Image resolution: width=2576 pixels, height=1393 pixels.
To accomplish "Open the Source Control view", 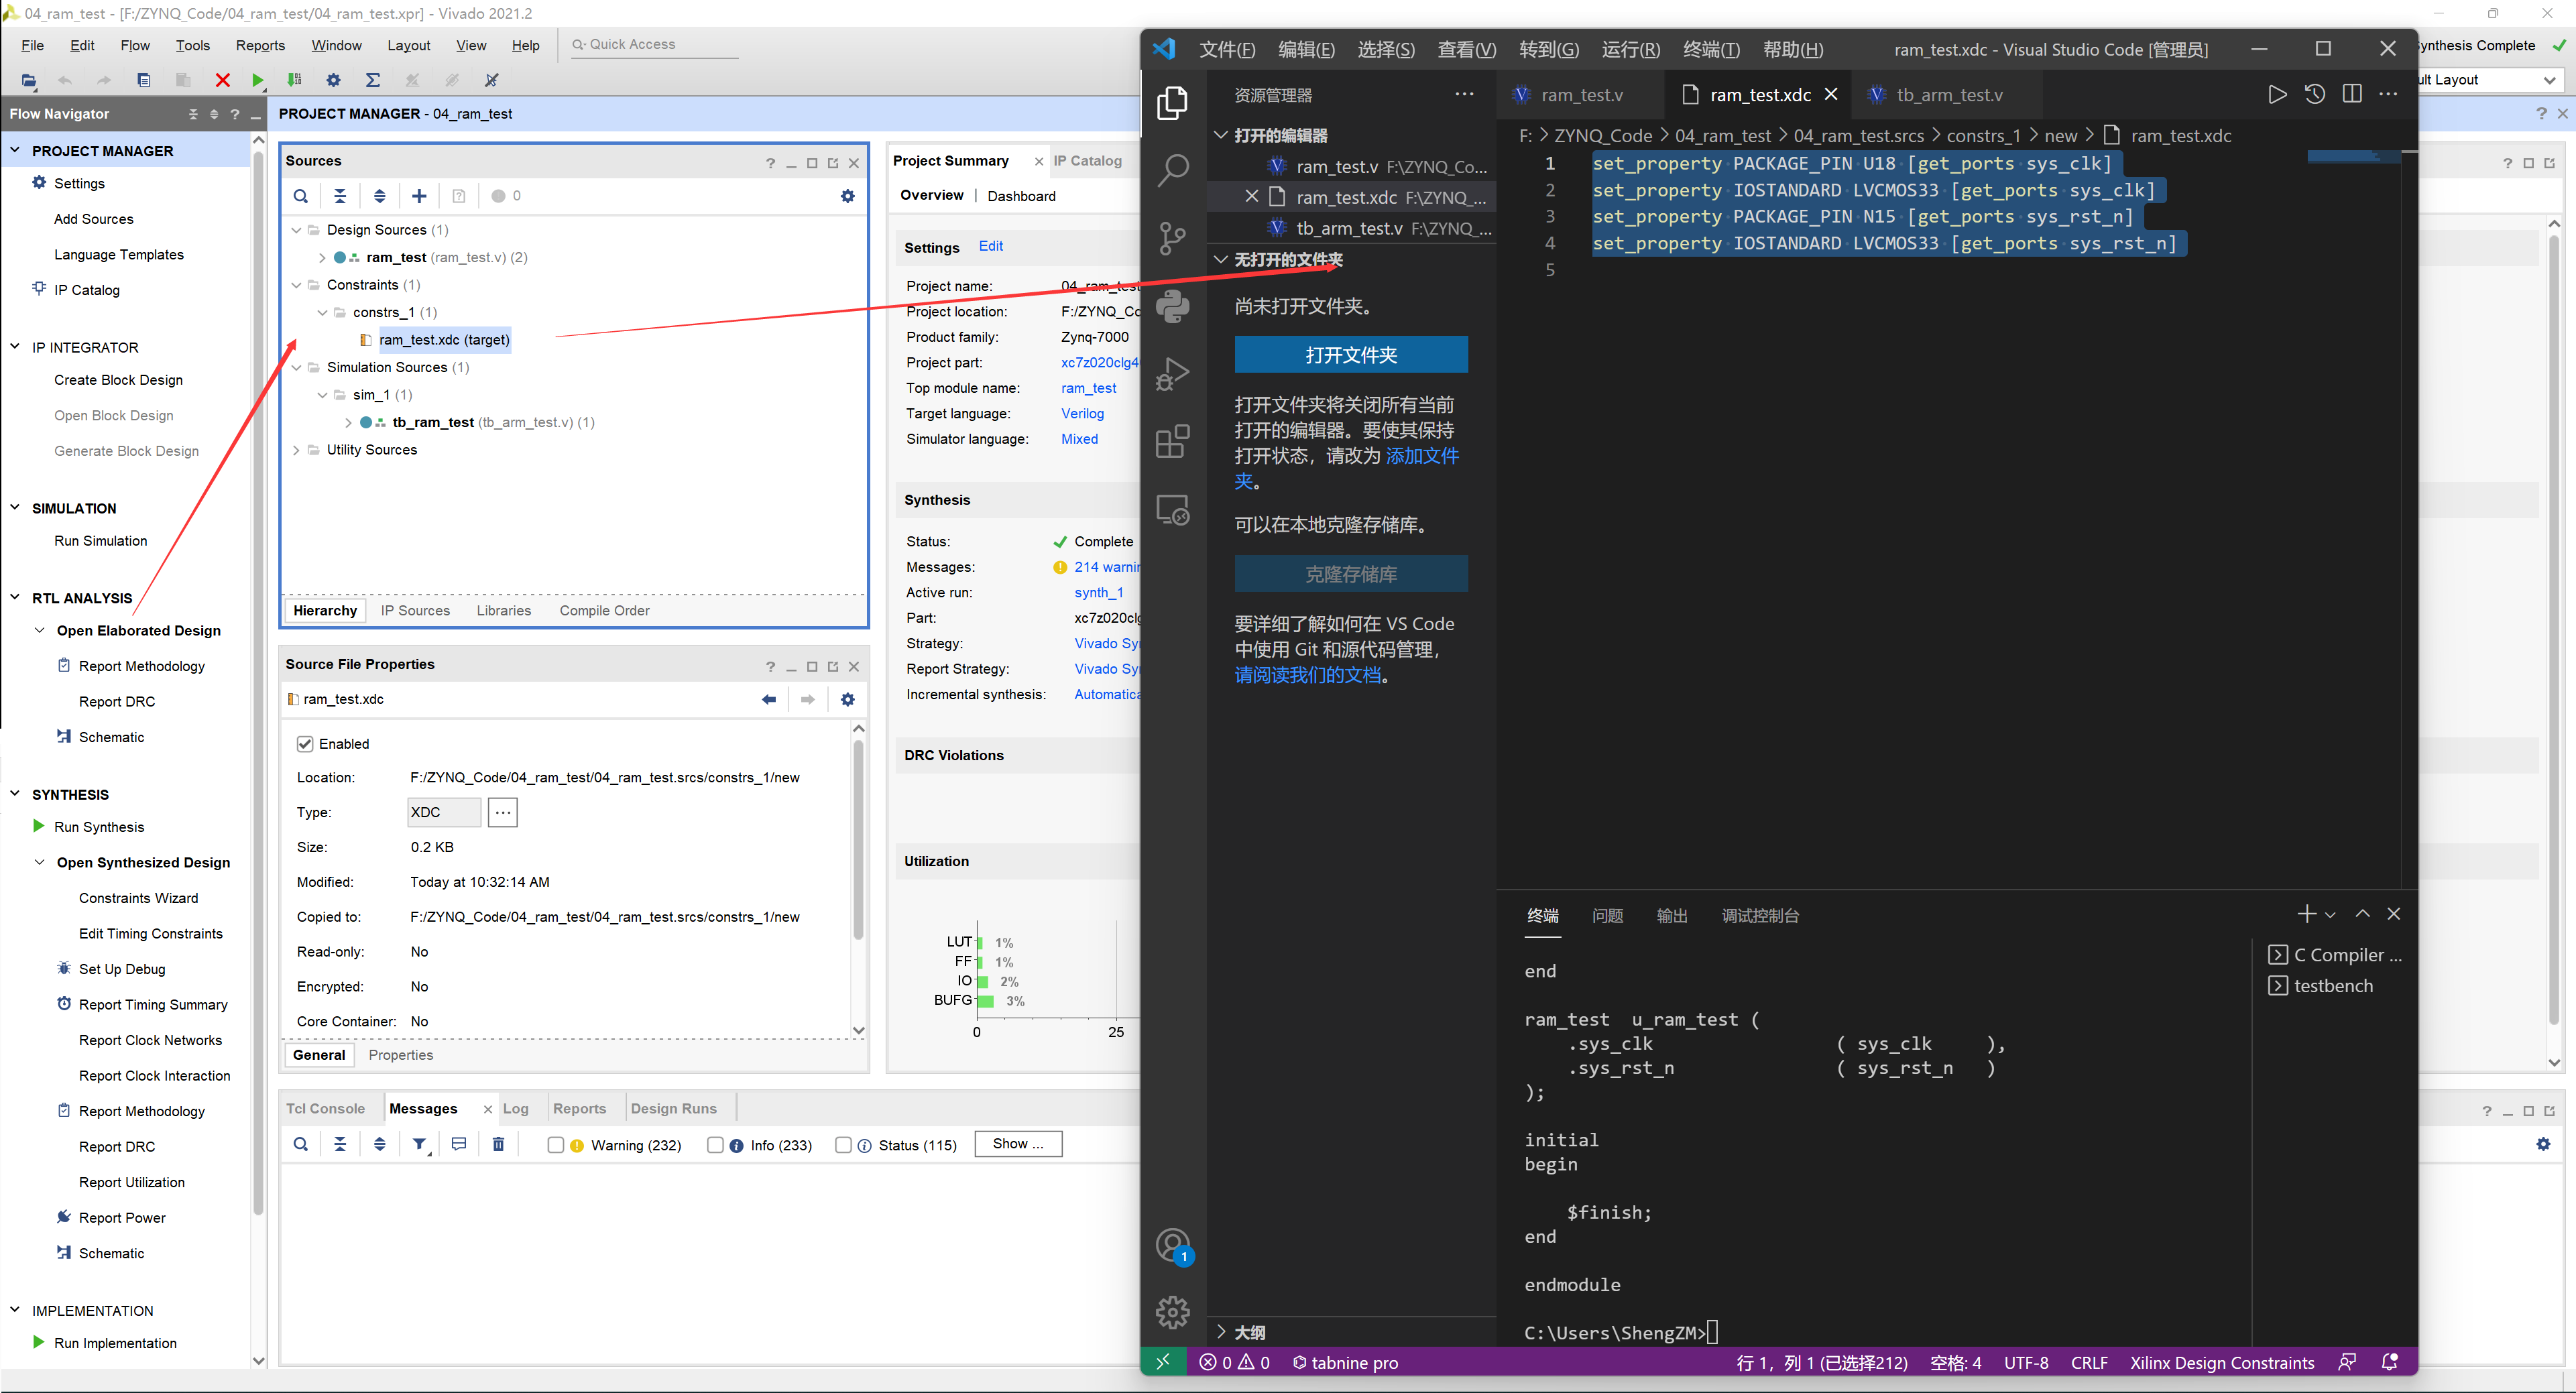I will pos(1172,237).
